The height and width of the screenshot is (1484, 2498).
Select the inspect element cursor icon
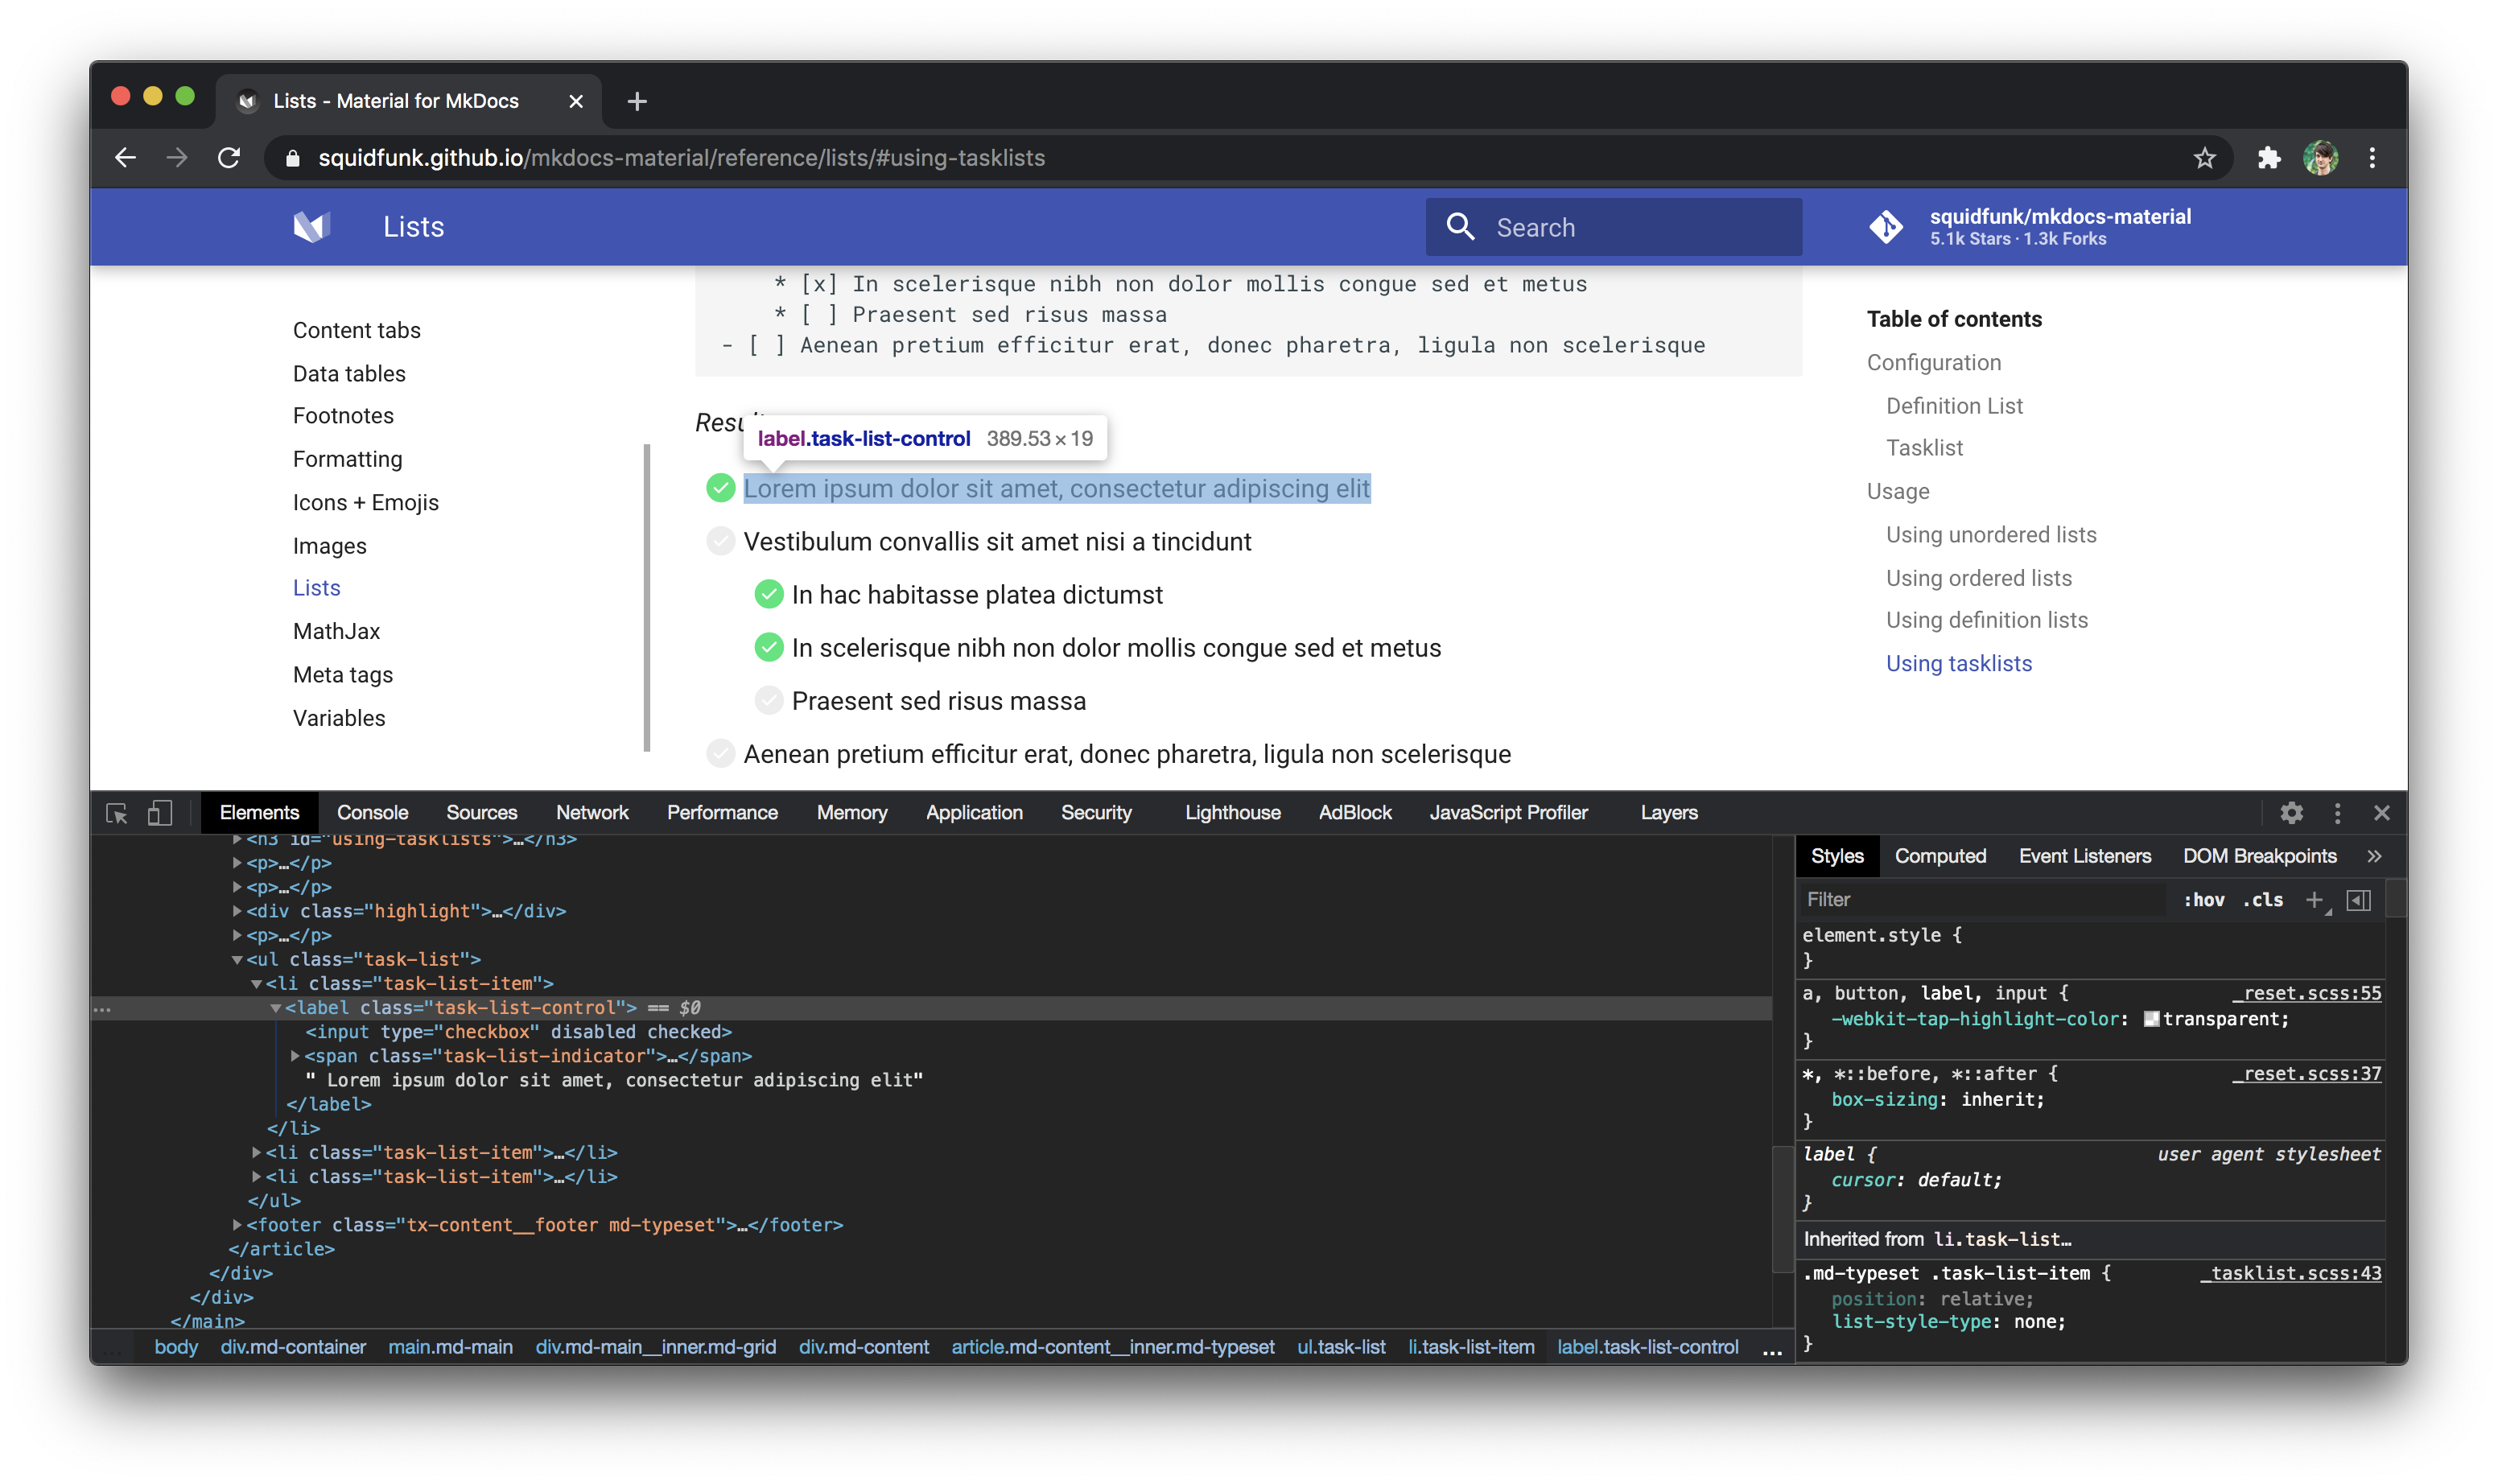coord(117,813)
